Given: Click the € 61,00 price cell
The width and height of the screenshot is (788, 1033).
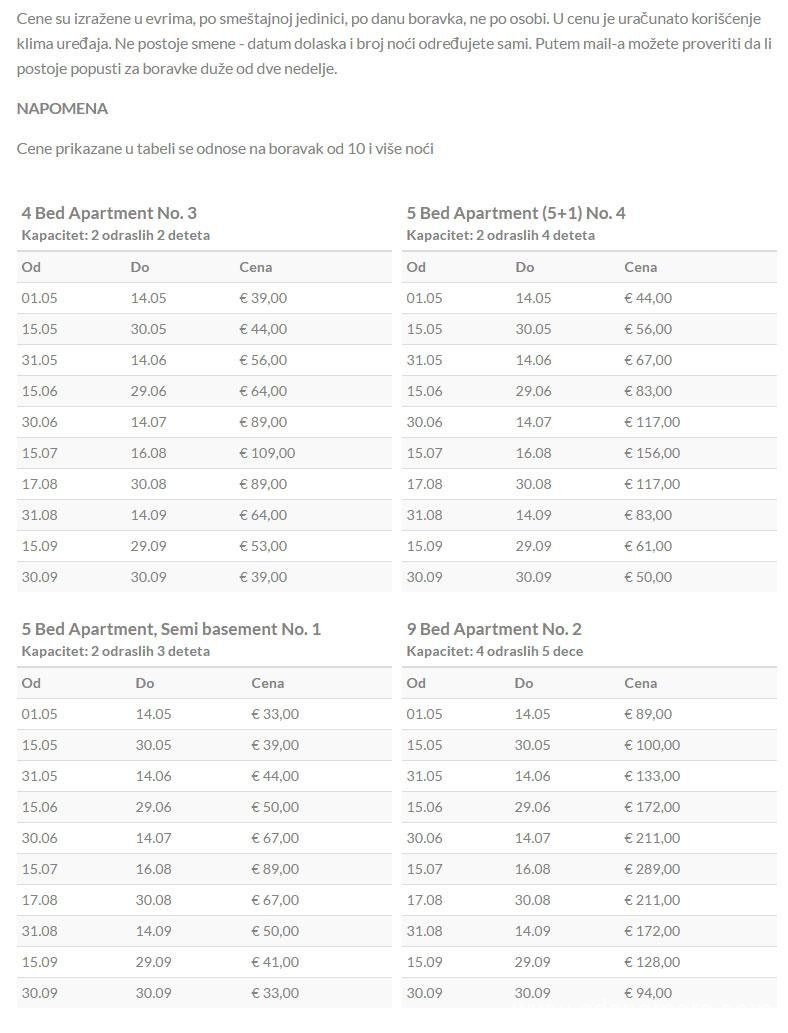Looking at the screenshot, I should point(648,546).
